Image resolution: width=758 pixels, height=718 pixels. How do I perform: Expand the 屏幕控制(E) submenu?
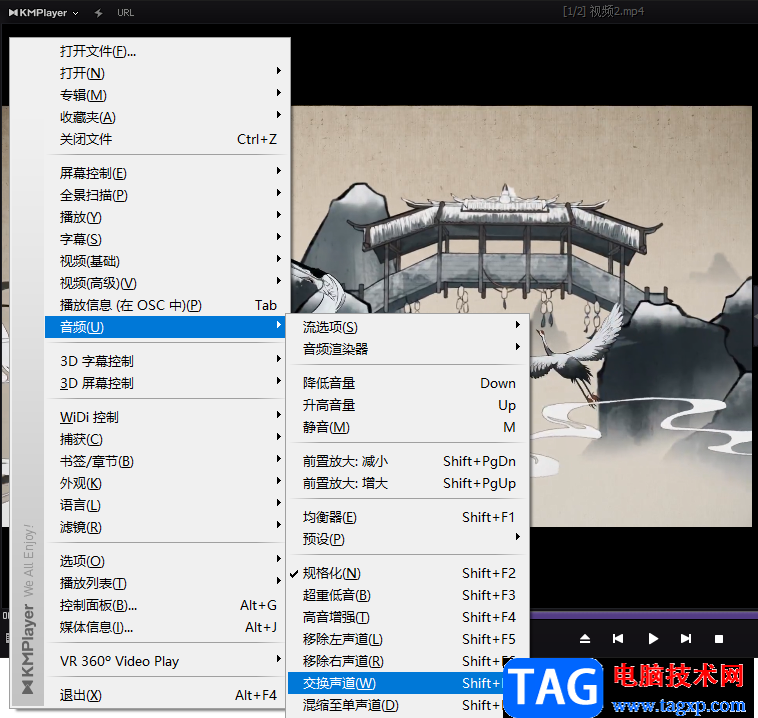tap(167, 173)
